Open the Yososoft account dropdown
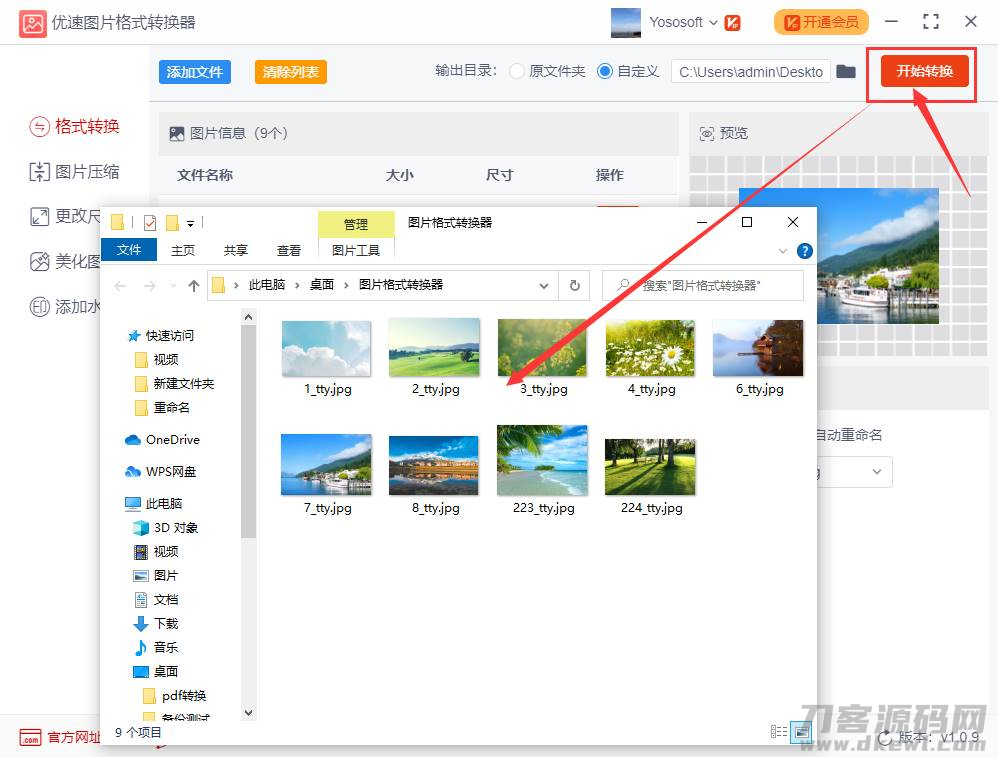 713,22
